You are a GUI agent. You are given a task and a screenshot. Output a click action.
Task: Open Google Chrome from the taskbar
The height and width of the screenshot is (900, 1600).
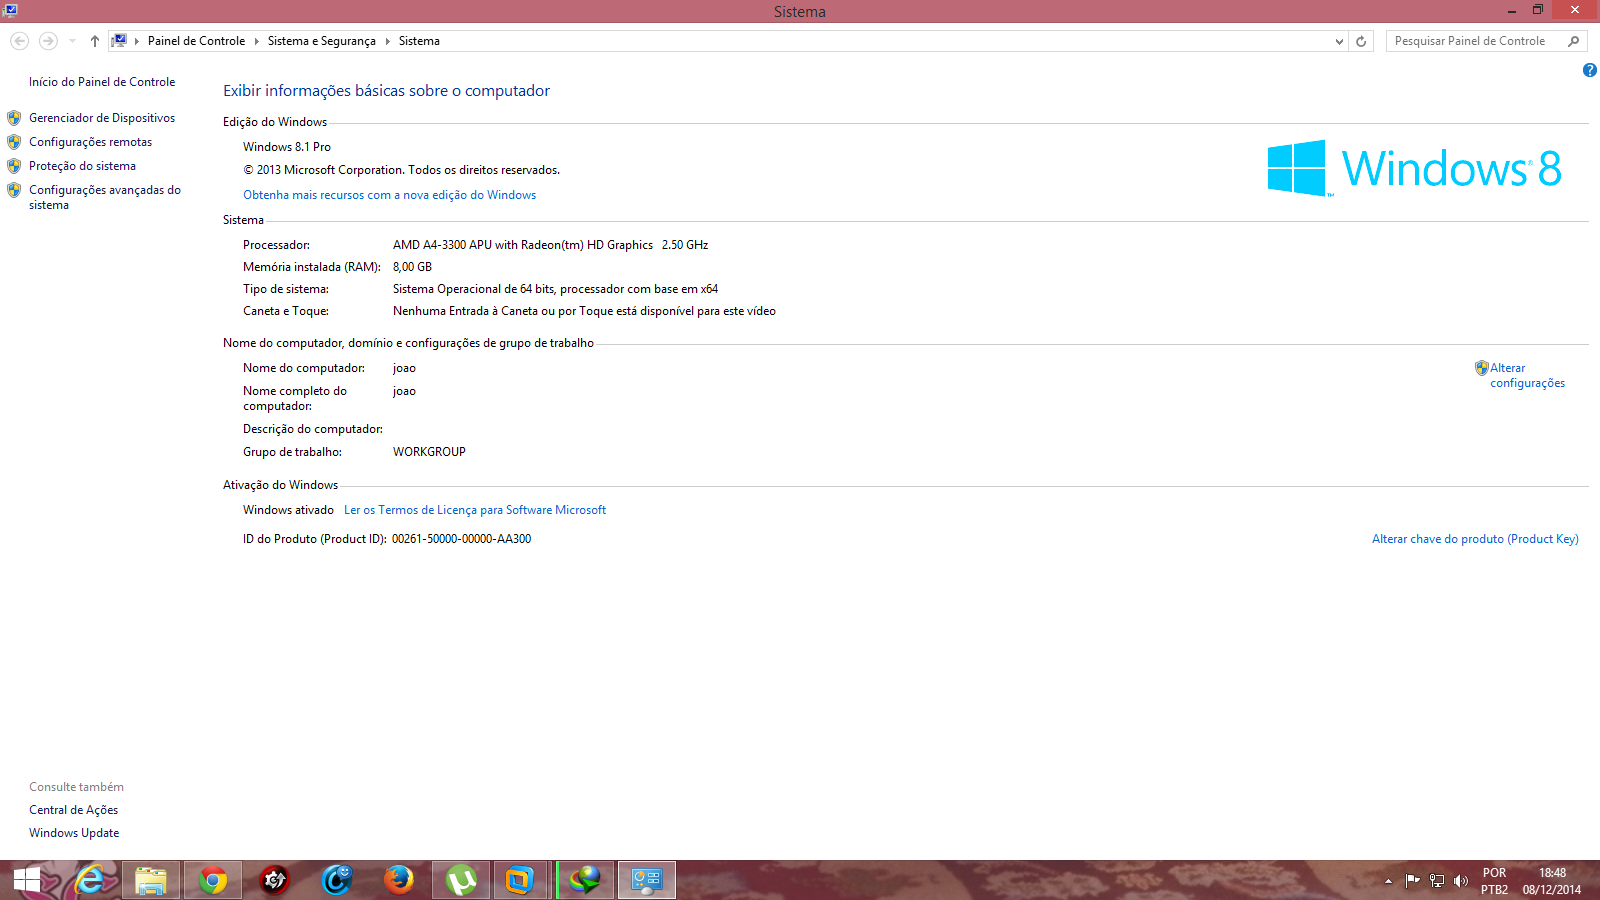pyautogui.click(x=212, y=880)
